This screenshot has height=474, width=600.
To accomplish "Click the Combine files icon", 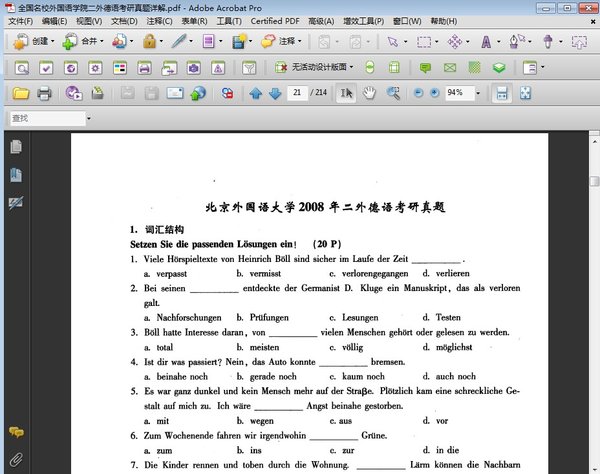I will [x=70, y=41].
